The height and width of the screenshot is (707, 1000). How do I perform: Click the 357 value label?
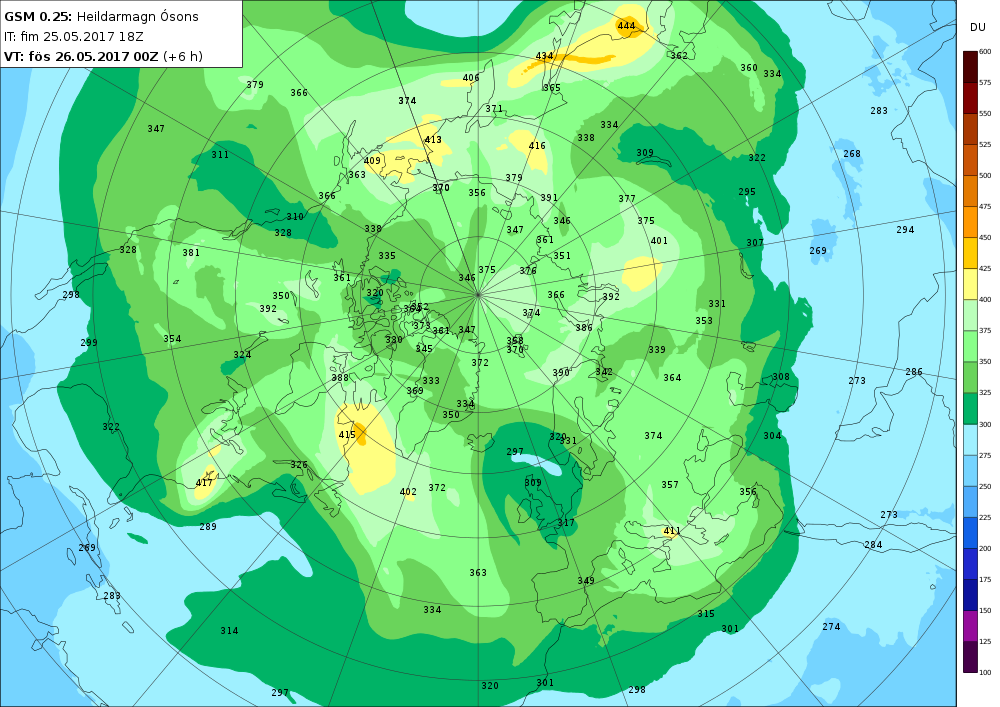670,485
